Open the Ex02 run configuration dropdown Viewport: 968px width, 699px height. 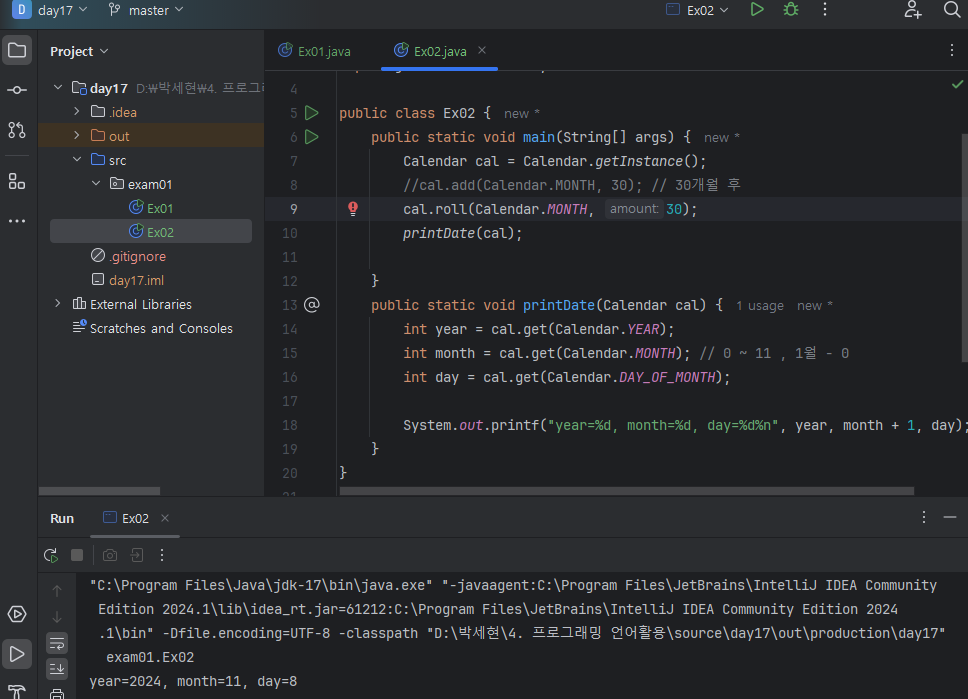pos(698,10)
